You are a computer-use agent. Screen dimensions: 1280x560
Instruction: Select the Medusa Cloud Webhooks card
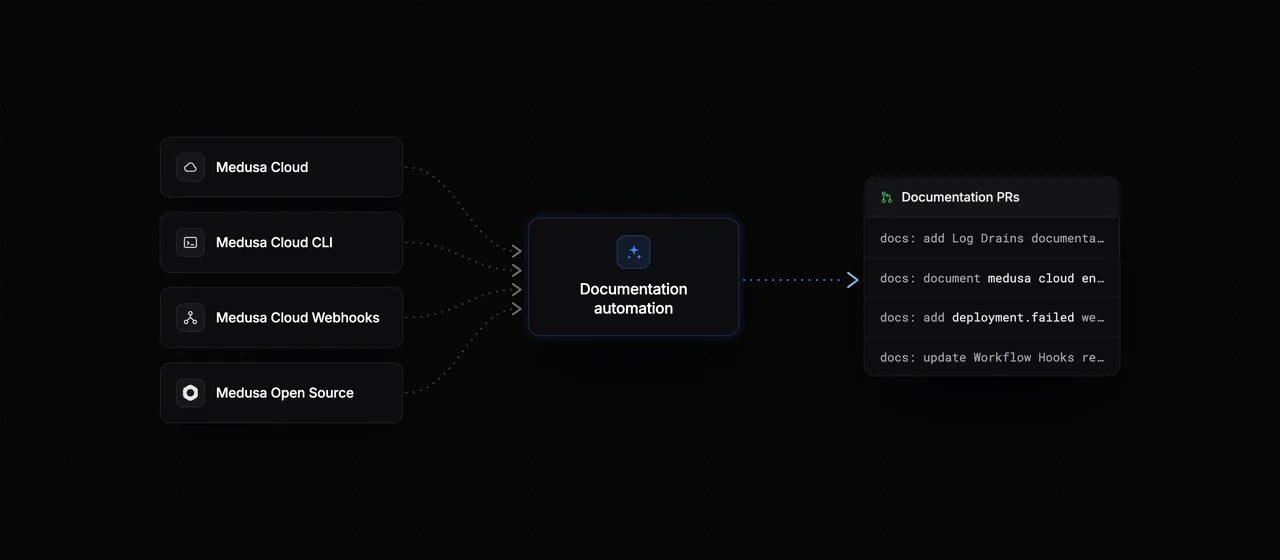(282, 317)
